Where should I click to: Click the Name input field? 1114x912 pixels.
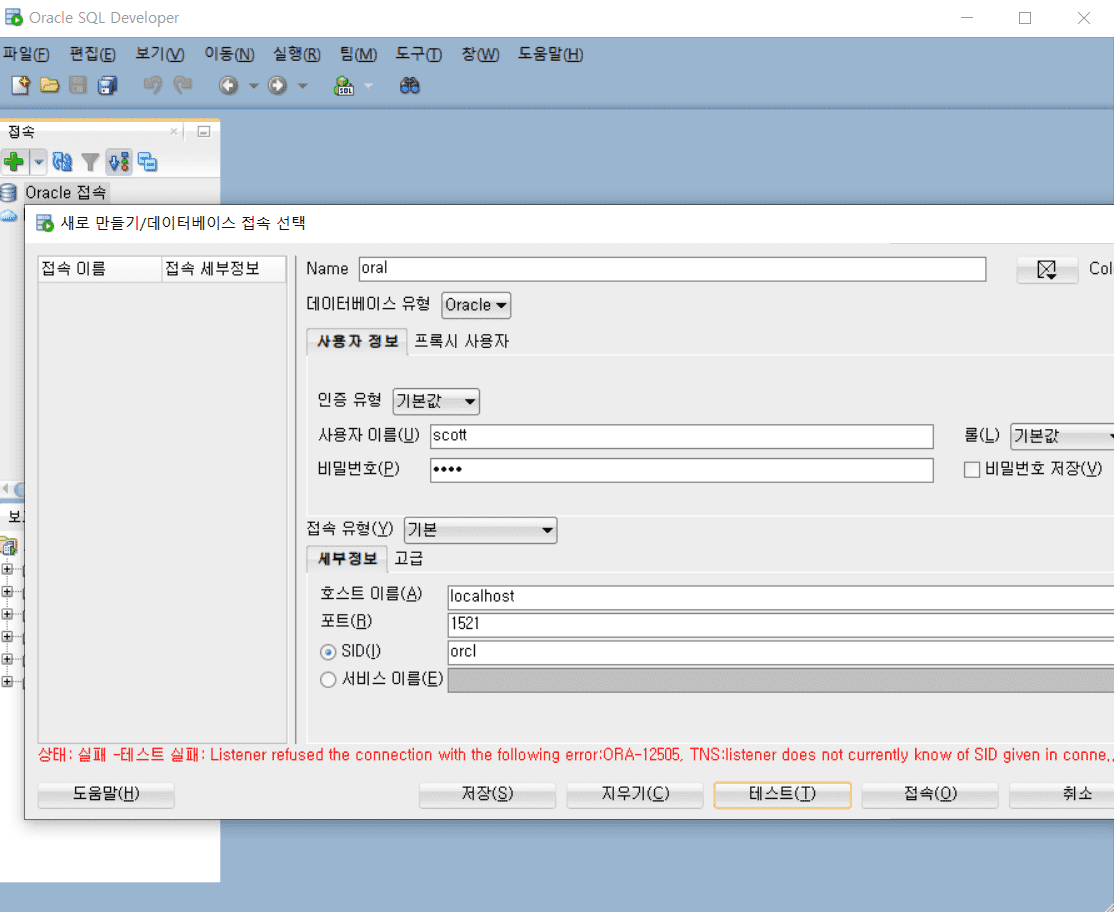tap(672, 268)
